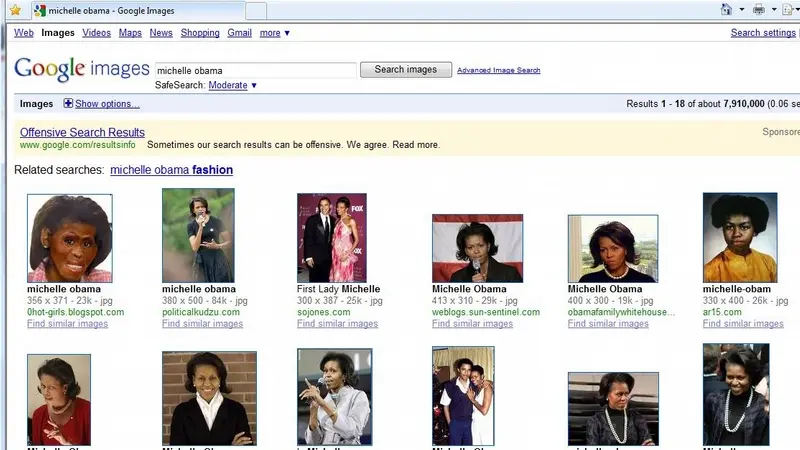Open the SafeSearch Moderate dropdown
The width and height of the screenshot is (800, 450).
[233, 85]
